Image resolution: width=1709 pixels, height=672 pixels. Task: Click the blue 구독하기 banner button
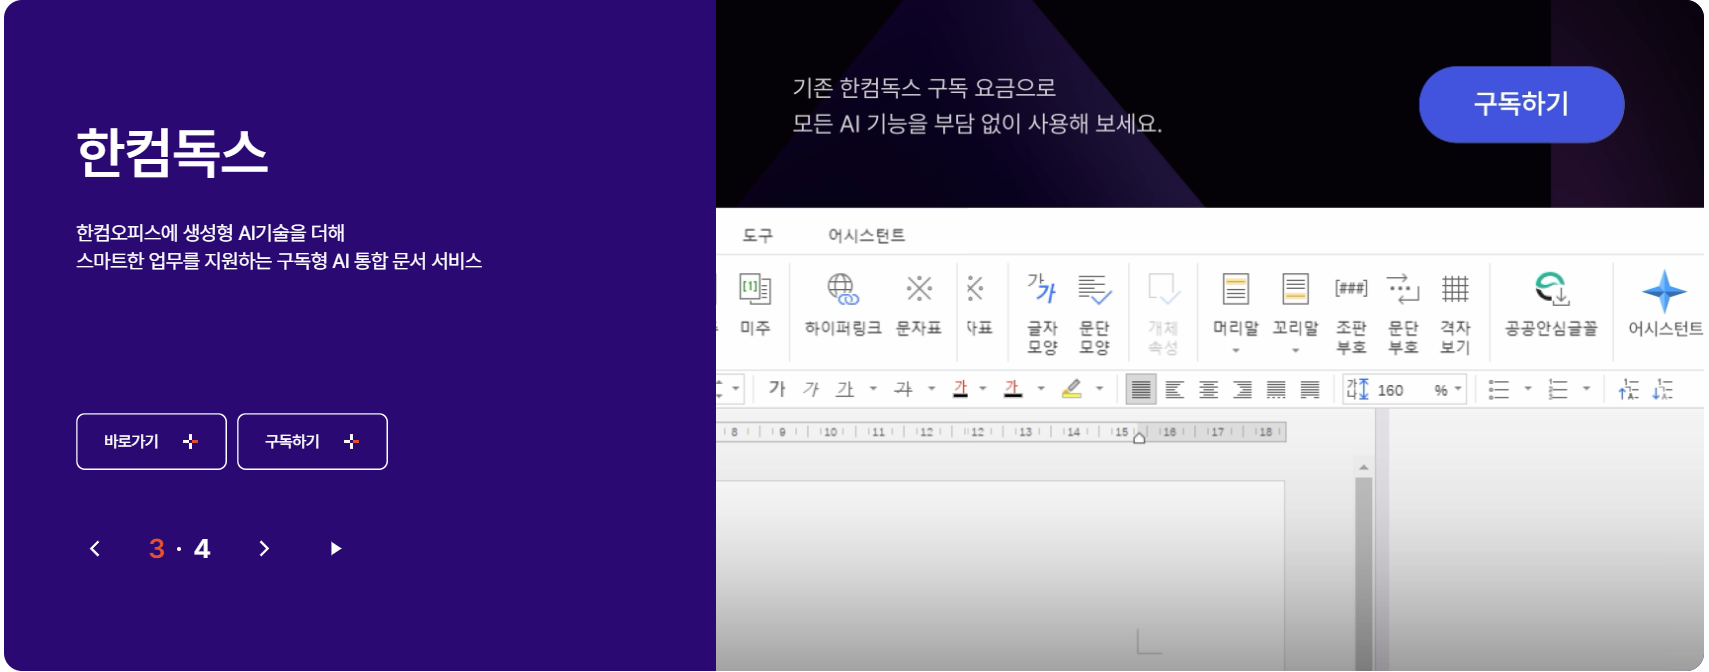[1521, 104]
